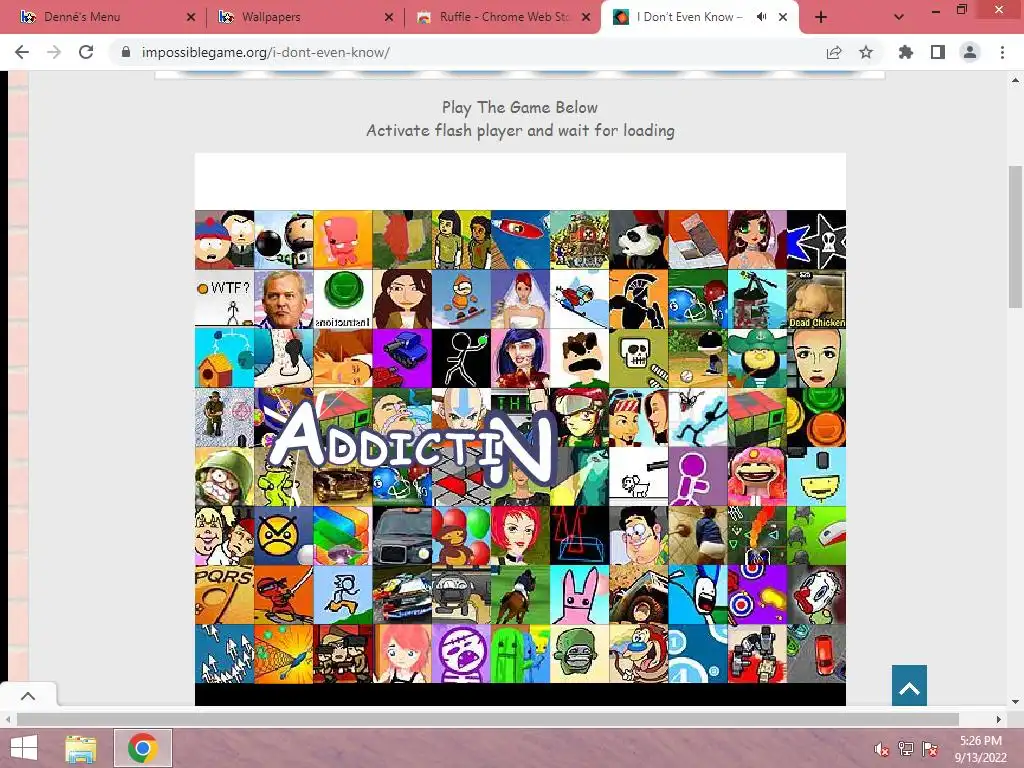Screen dimensions: 1024x768
Task: View site security lock info
Action: (x=126, y=52)
